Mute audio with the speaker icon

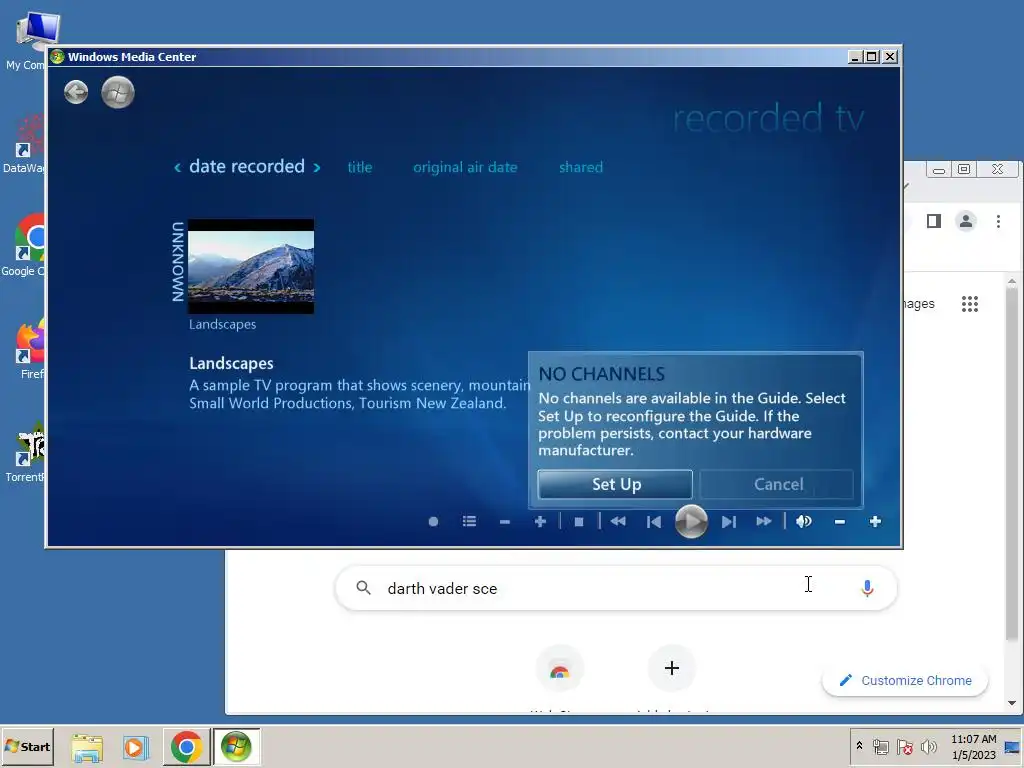(x=804, y=521)
